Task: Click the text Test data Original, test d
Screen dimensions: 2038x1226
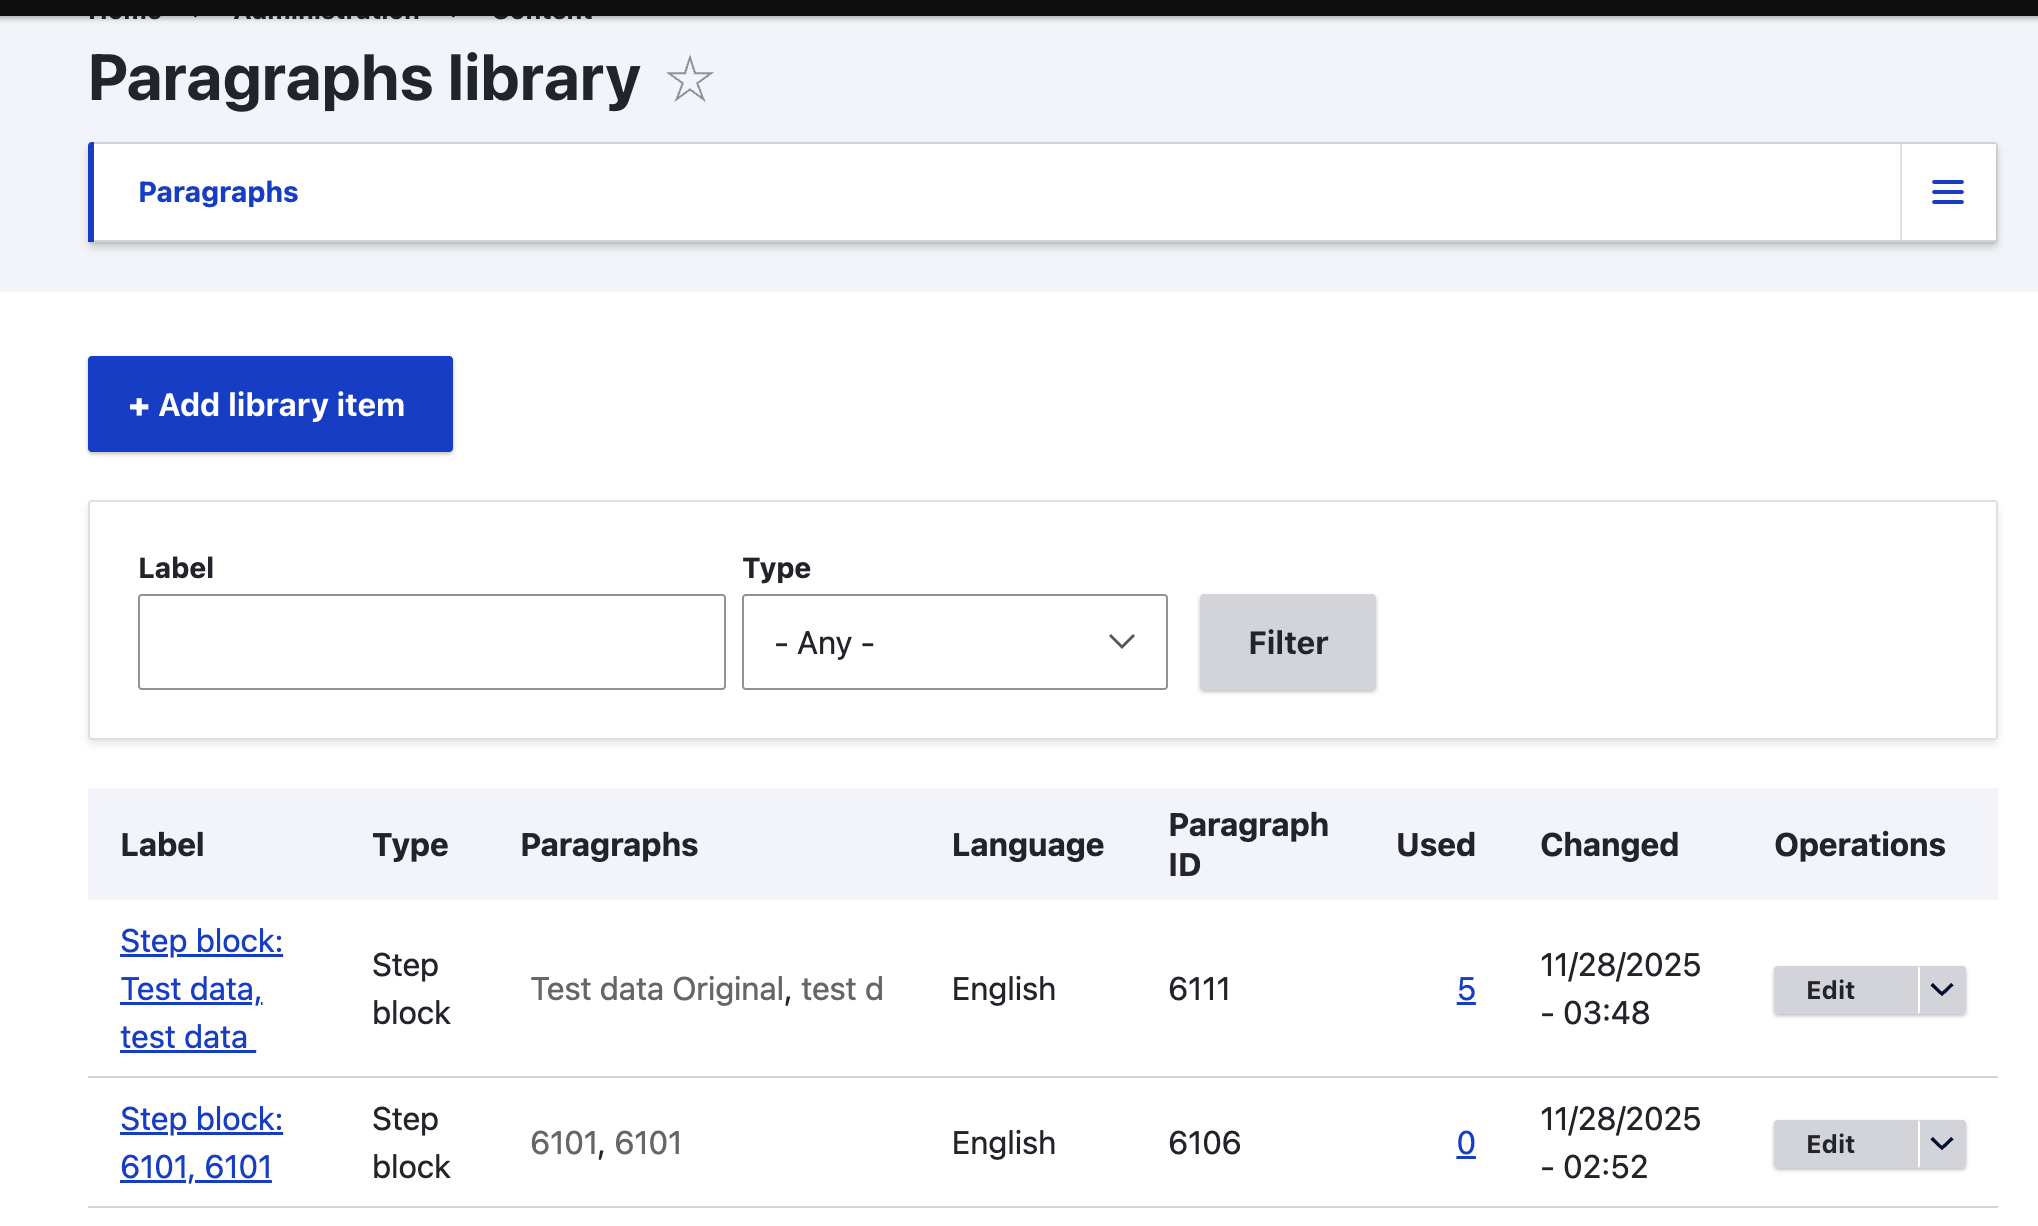Action: (707, 989)
